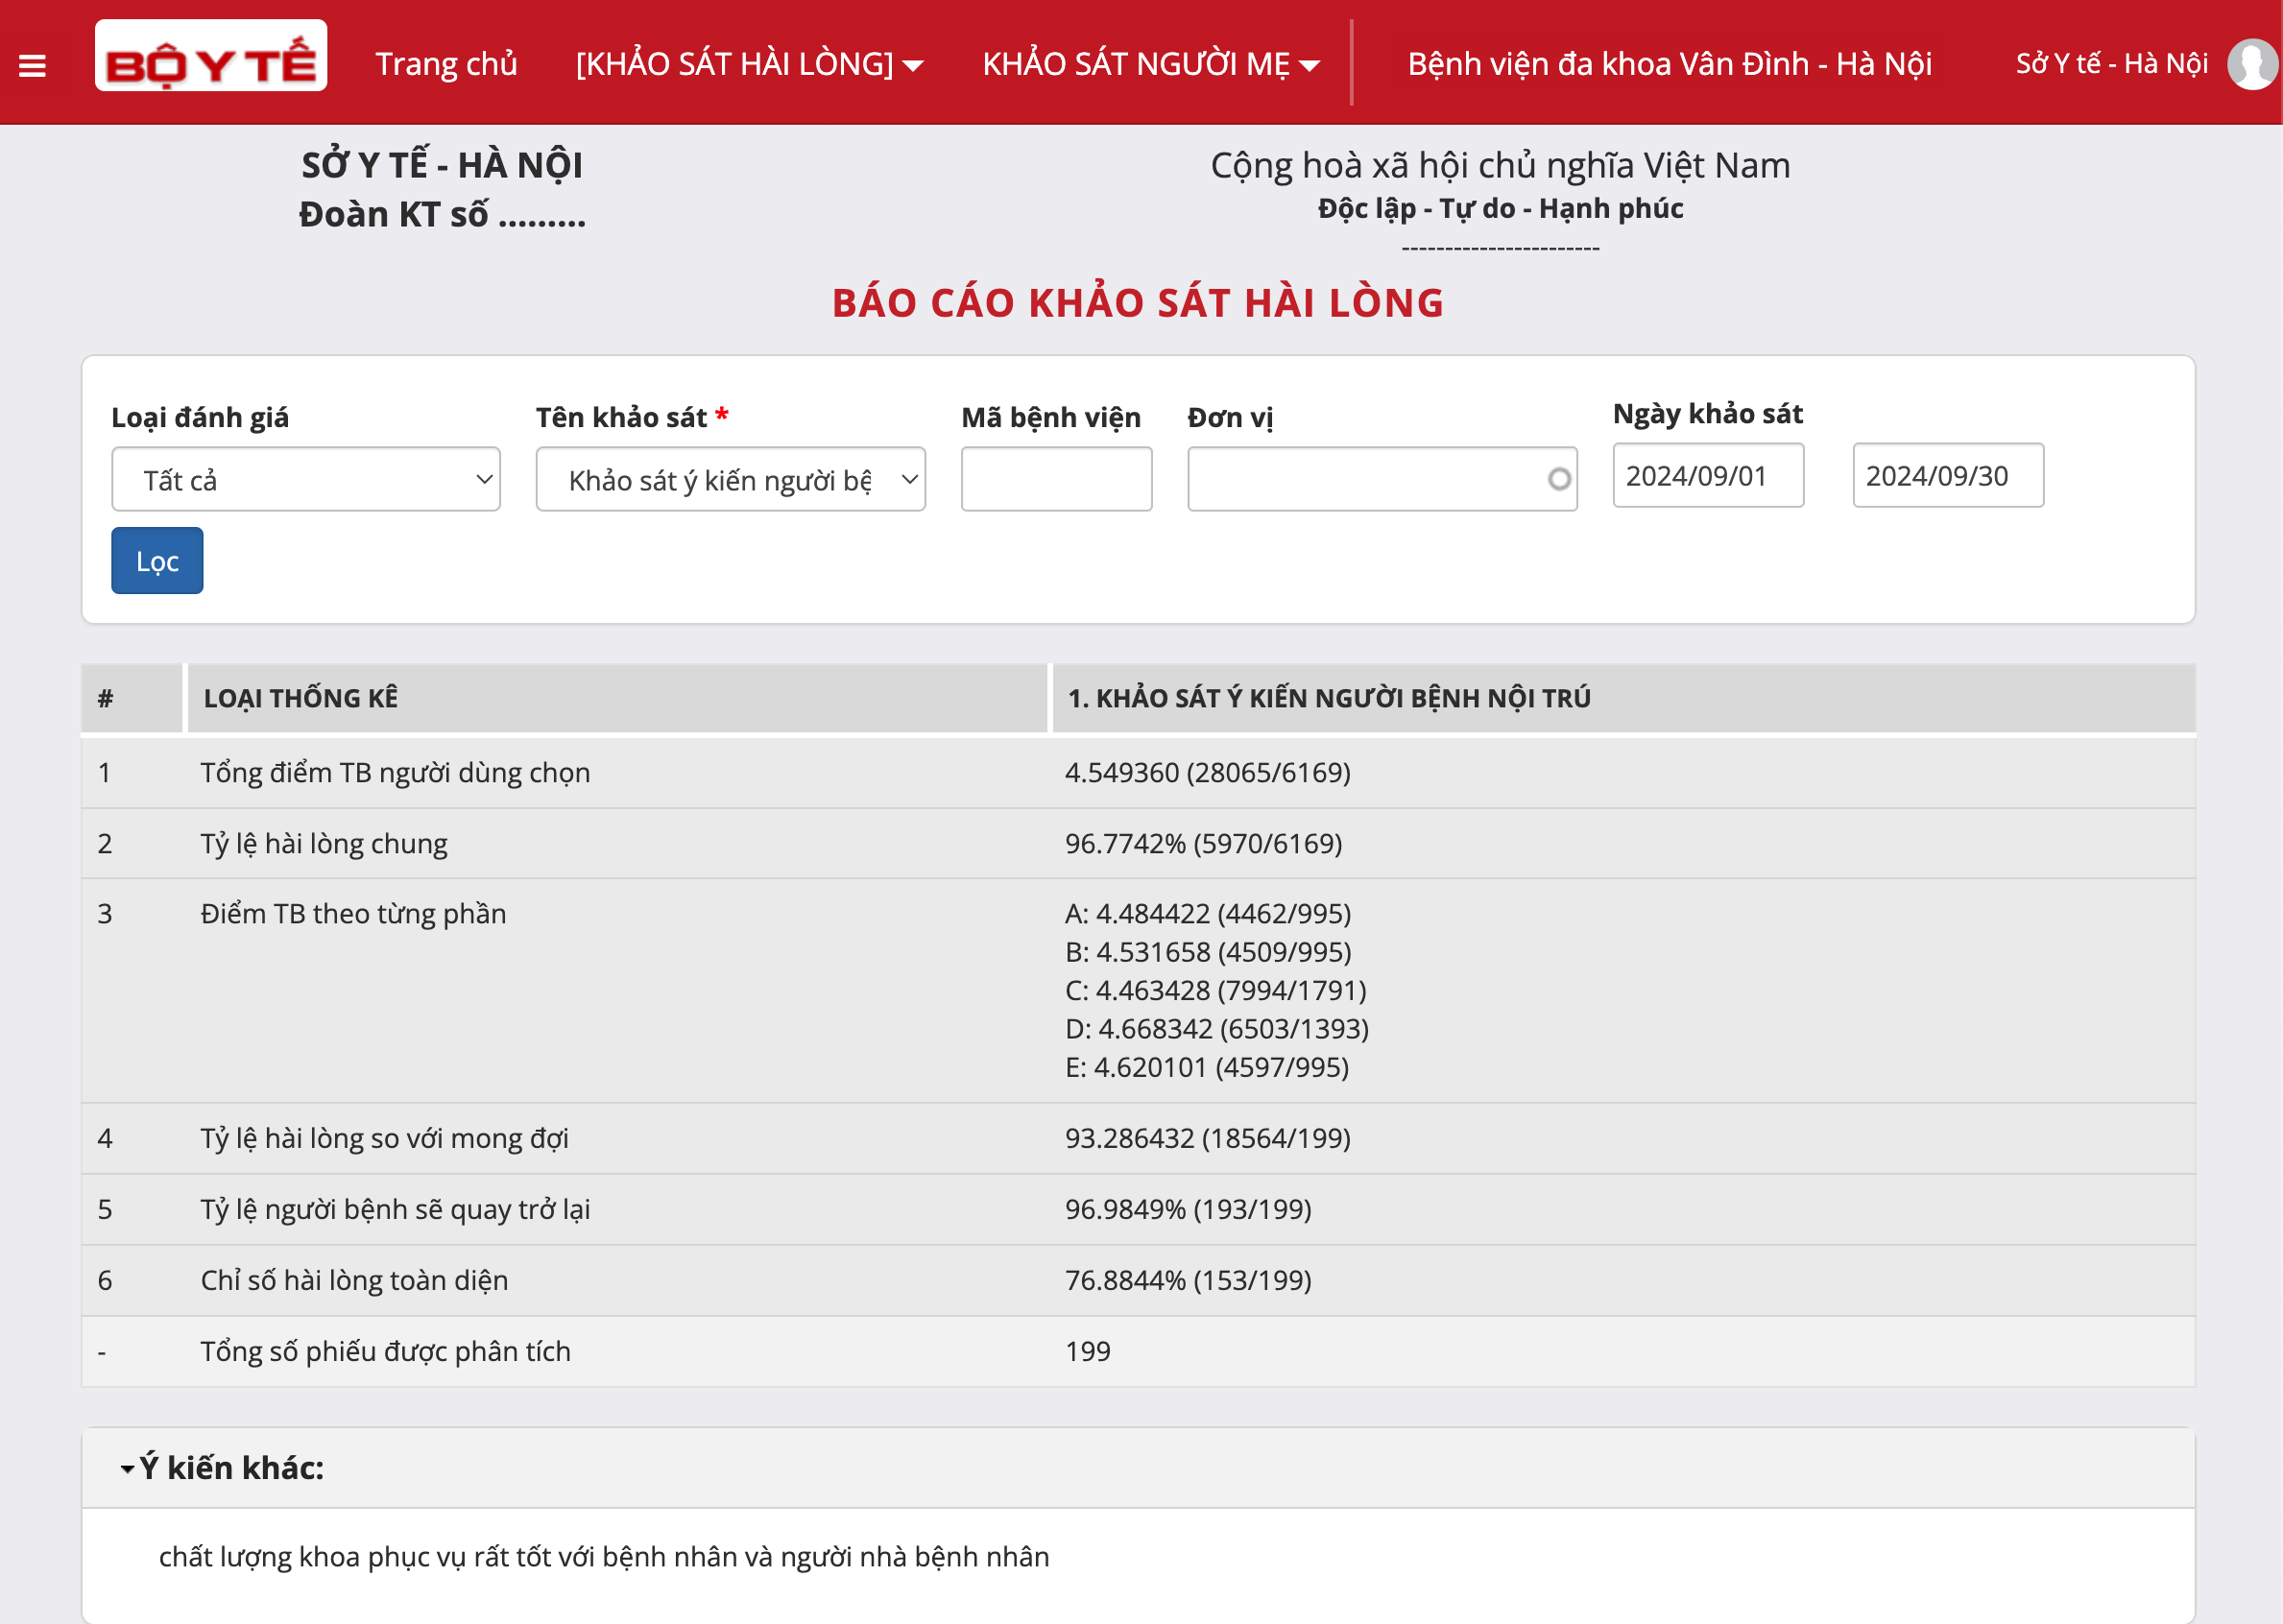The image size is (2283, 1624).
Task: Click the Lọc filter button
Action: pyautogui.click(x=157, y=561)
